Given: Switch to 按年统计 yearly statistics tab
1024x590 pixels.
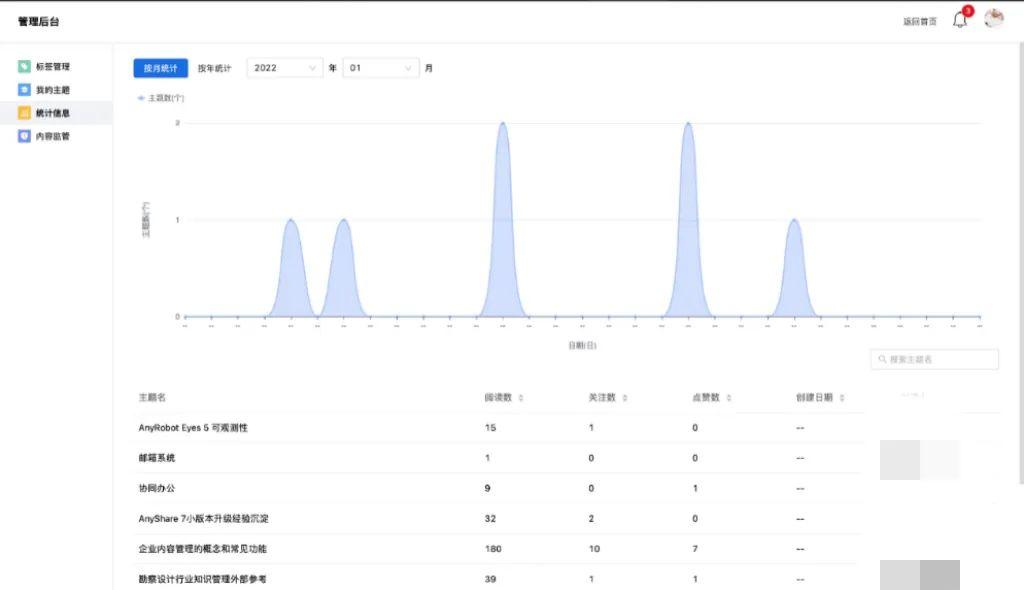Looking at the screenshot, I should (x=216, y=68).
